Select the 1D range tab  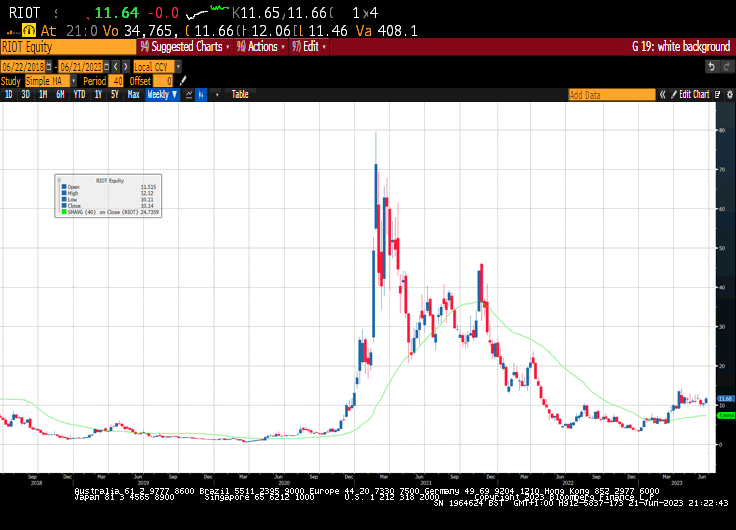pos(8,94)
